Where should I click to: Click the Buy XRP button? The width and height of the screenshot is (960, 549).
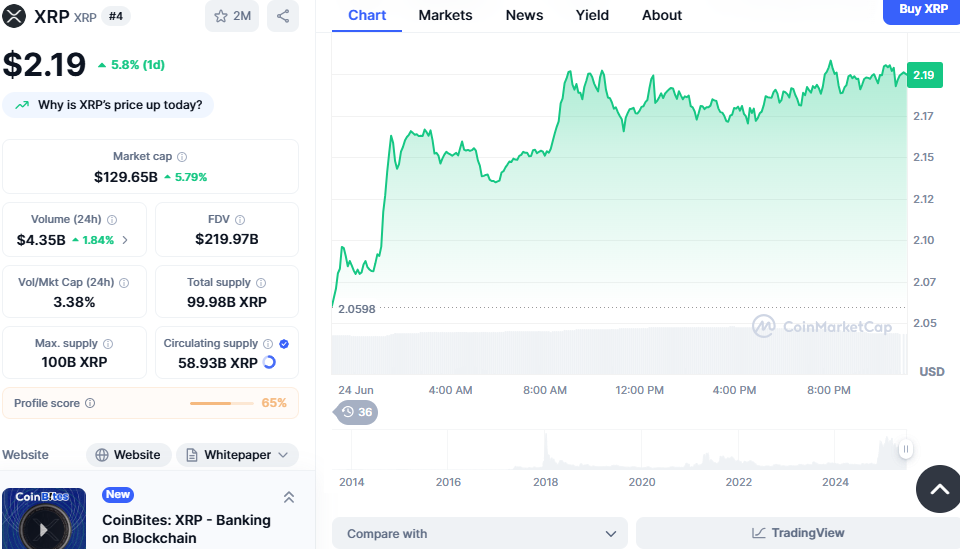click(x=923, y=10)
